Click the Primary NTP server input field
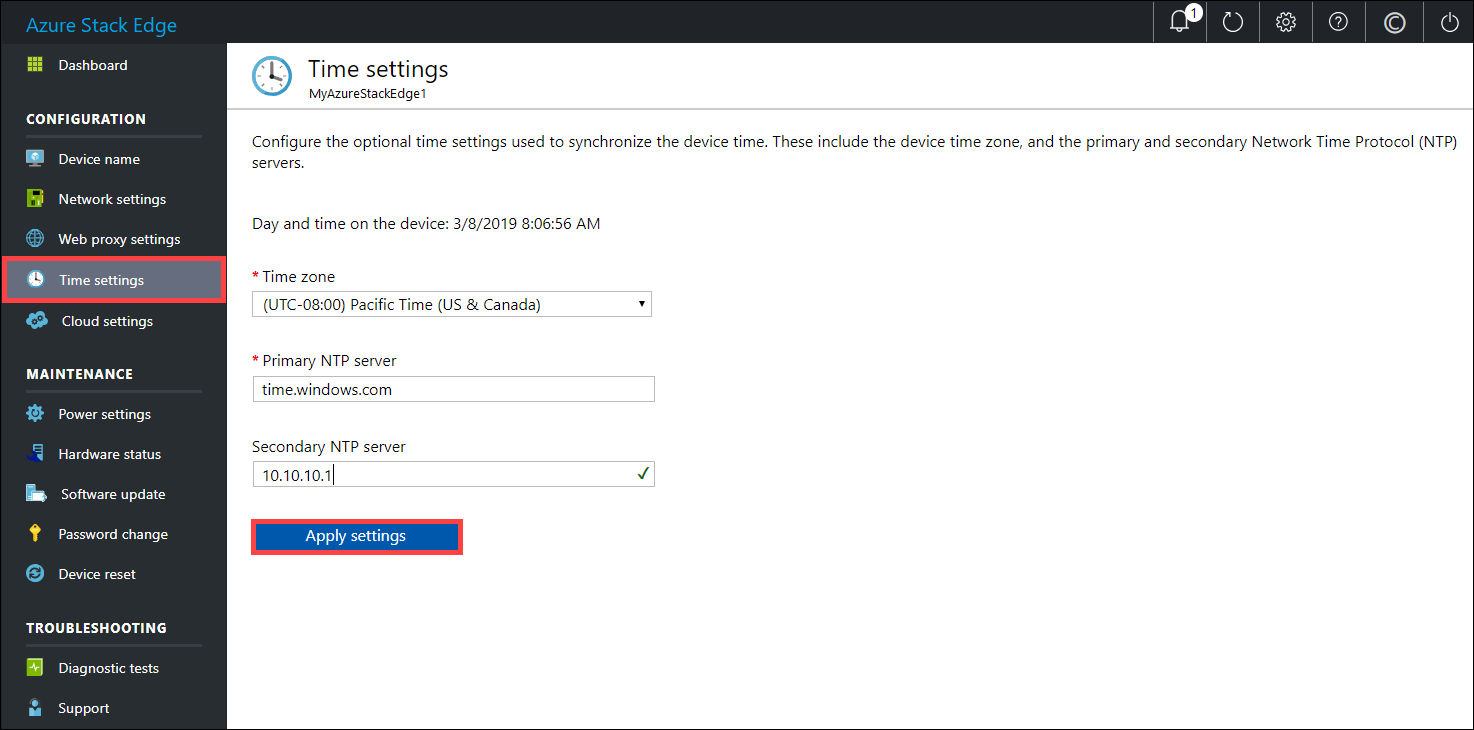Image resolution: width=1474 pixels, height=730 pixels. pyautogui.click(x=453, y=389)
